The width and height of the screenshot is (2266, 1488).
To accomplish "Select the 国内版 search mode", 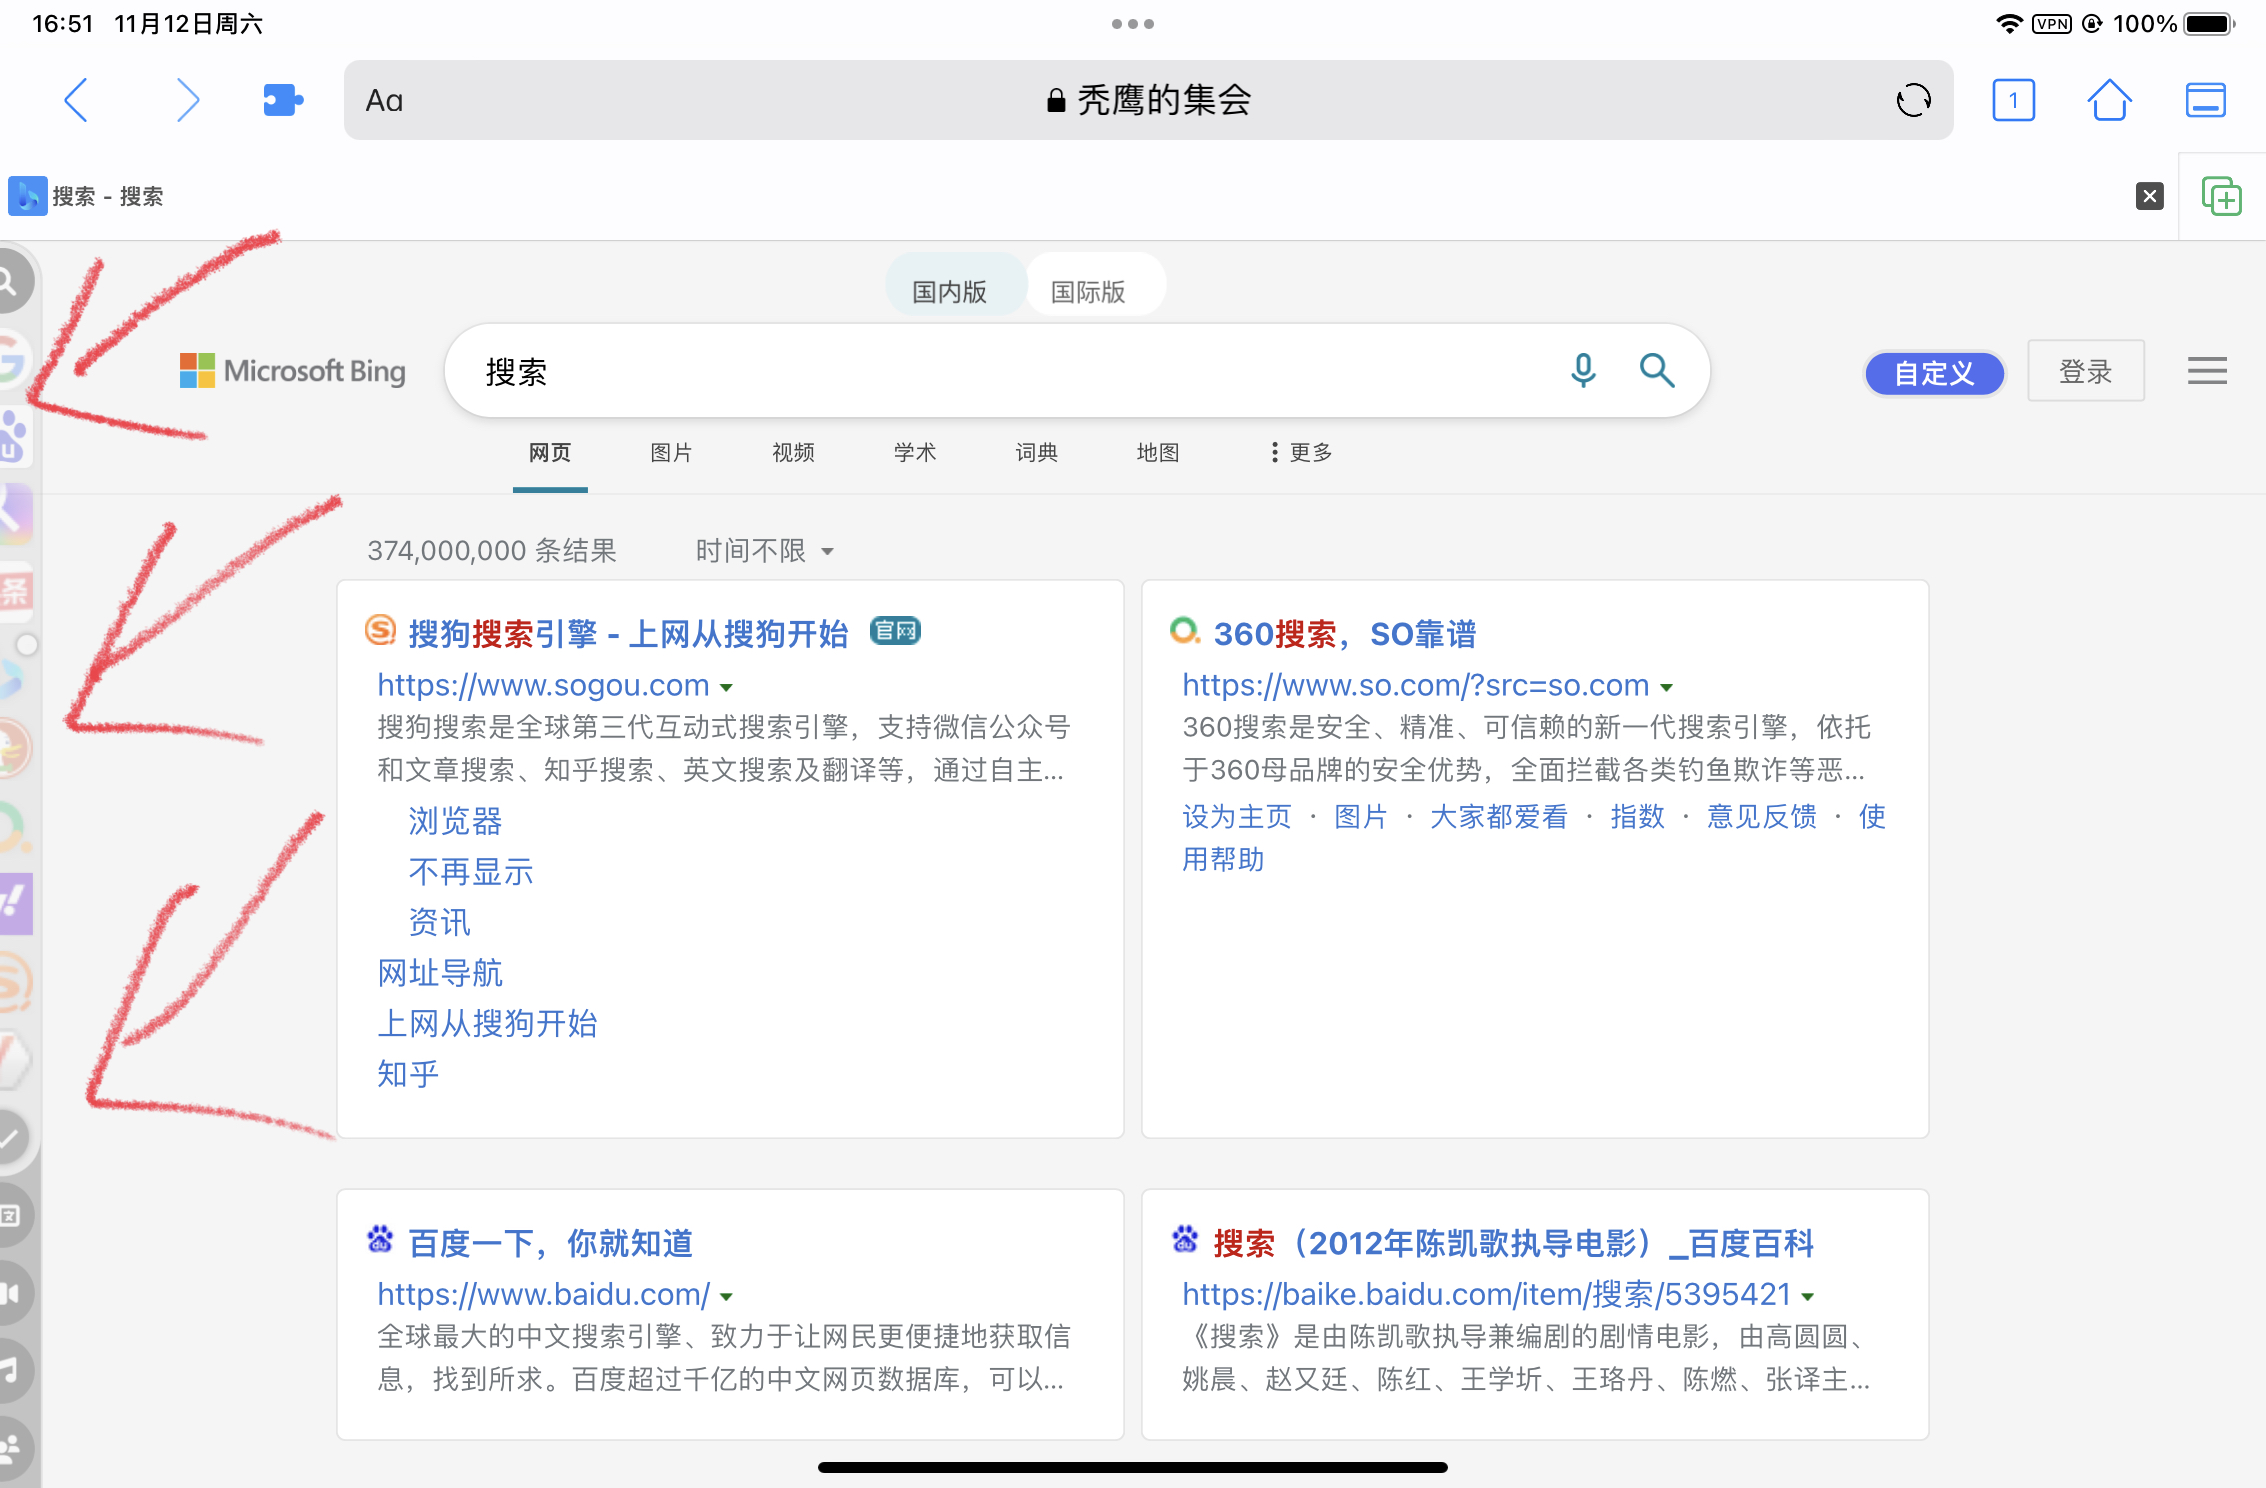I will (949, 292).
